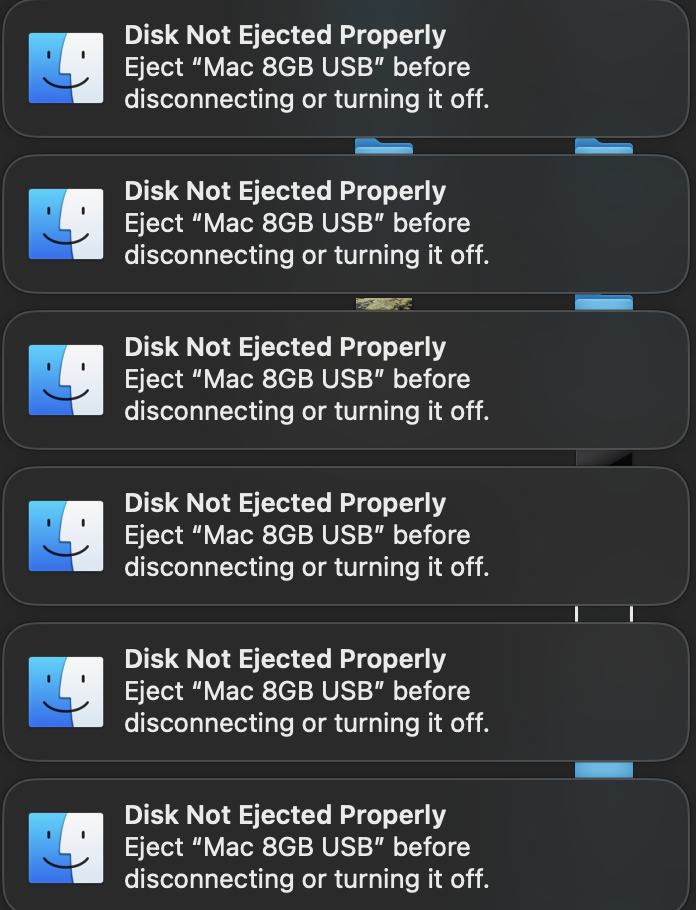Open the third notification's "Eject Mac 8GB USB" message
This screenshot has height=910, width=696.
[x=297, y=380]
